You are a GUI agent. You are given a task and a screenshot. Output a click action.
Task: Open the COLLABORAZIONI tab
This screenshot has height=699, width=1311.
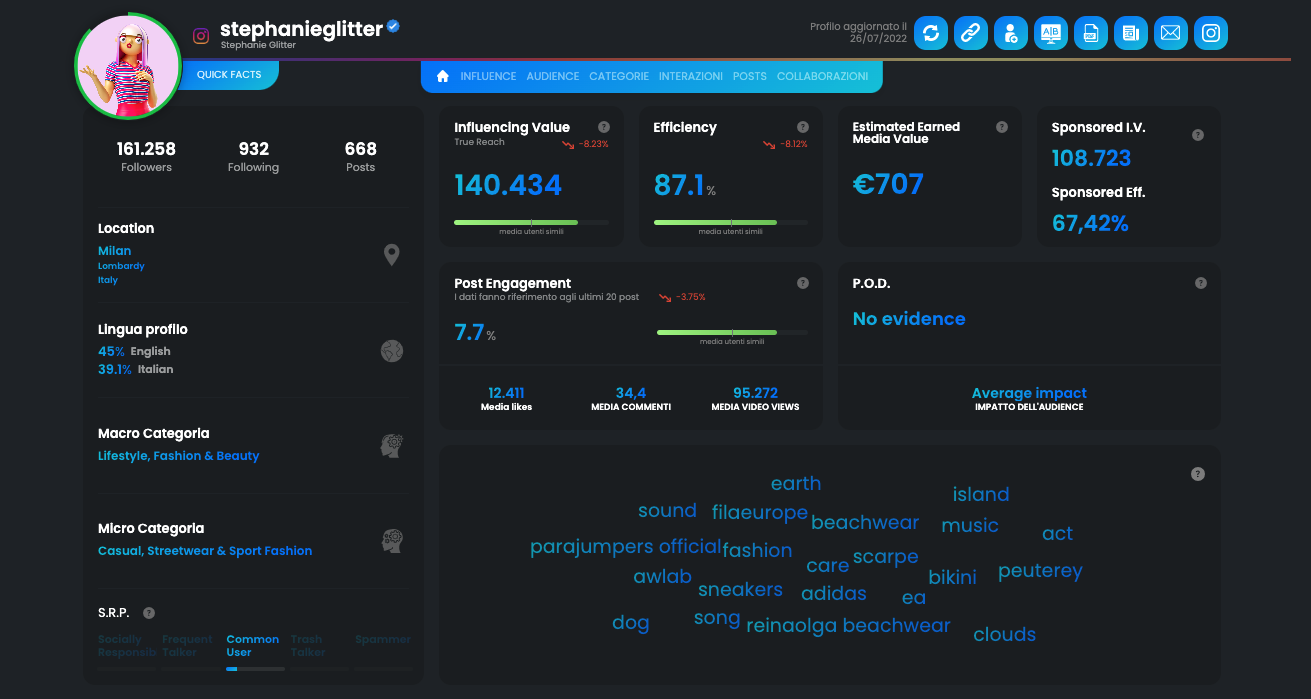(x=822, y=76)
